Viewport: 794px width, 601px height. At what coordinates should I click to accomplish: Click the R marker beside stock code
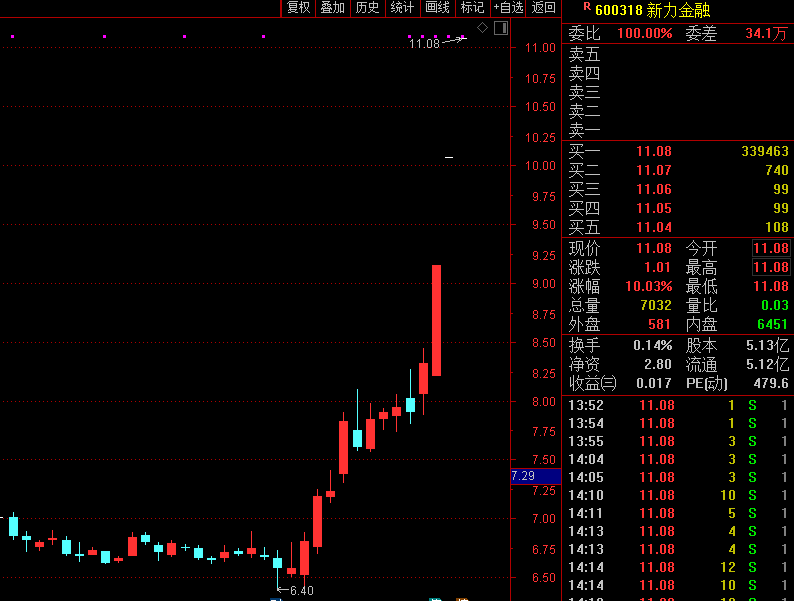coord(587,7)
